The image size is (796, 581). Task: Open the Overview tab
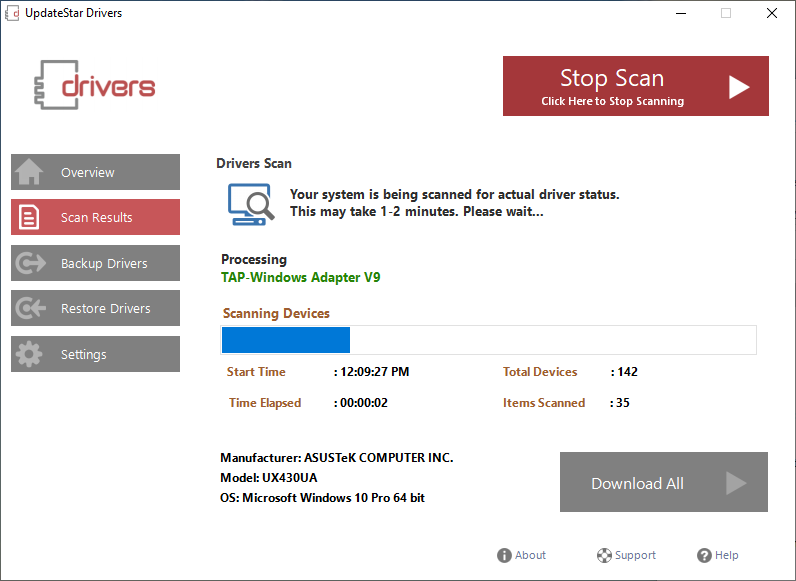tap(96, 172)
